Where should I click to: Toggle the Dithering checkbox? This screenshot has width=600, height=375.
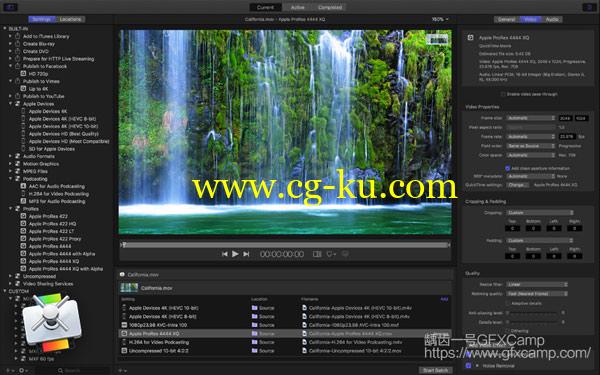pyautogui.click(x=507, y=331)
